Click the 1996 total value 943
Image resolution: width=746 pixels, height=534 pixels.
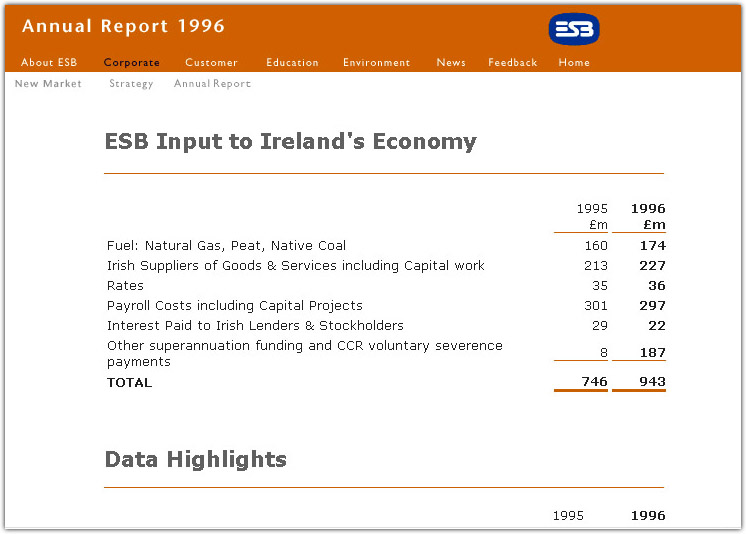coord(652,382)
